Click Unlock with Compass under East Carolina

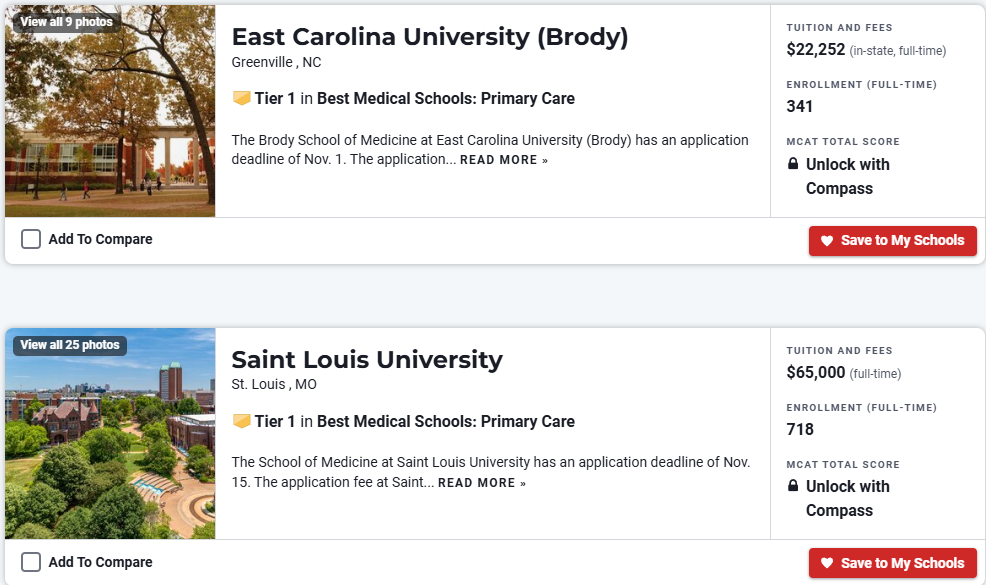coord(846,176)
